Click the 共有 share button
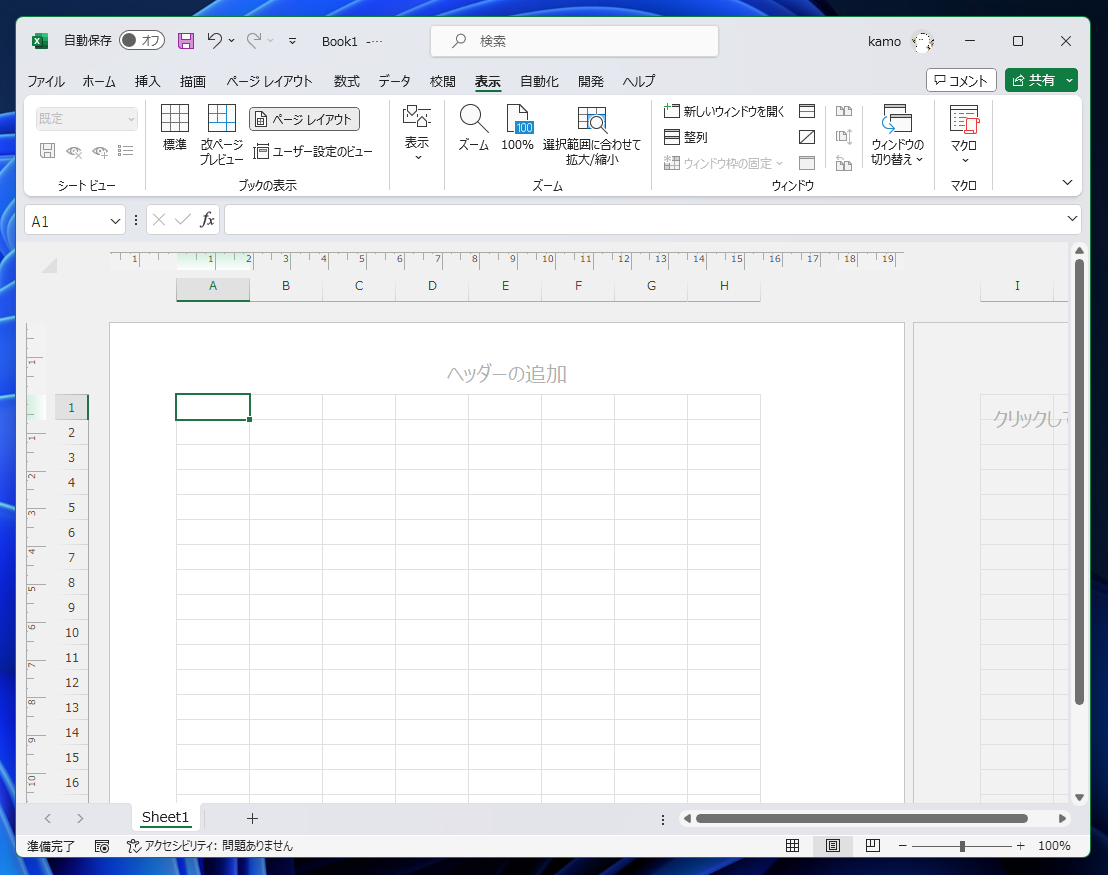 [1034, 81]
